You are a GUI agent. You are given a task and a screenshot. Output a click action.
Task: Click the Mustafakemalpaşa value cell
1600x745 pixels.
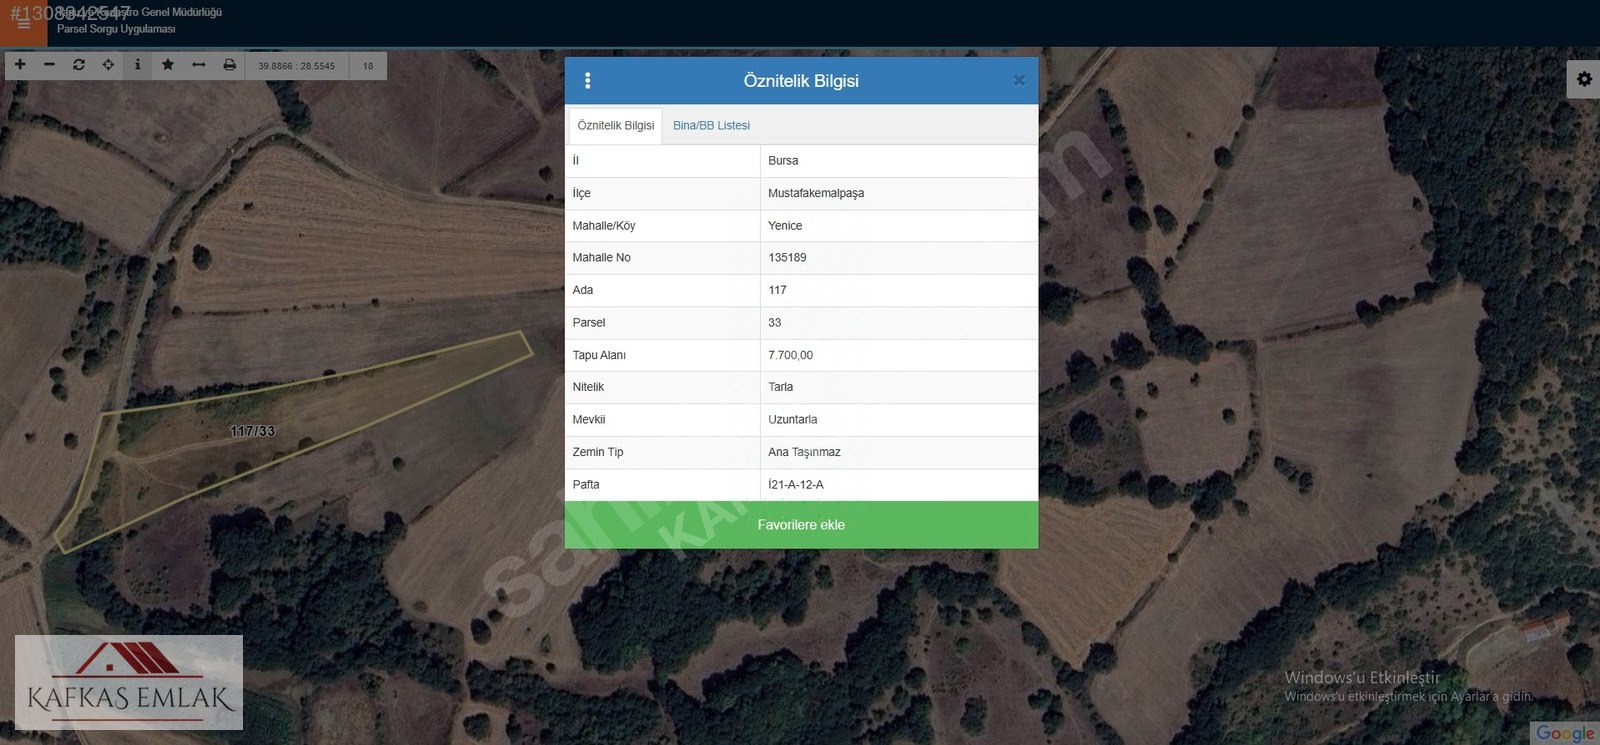[x=899, y=193]
